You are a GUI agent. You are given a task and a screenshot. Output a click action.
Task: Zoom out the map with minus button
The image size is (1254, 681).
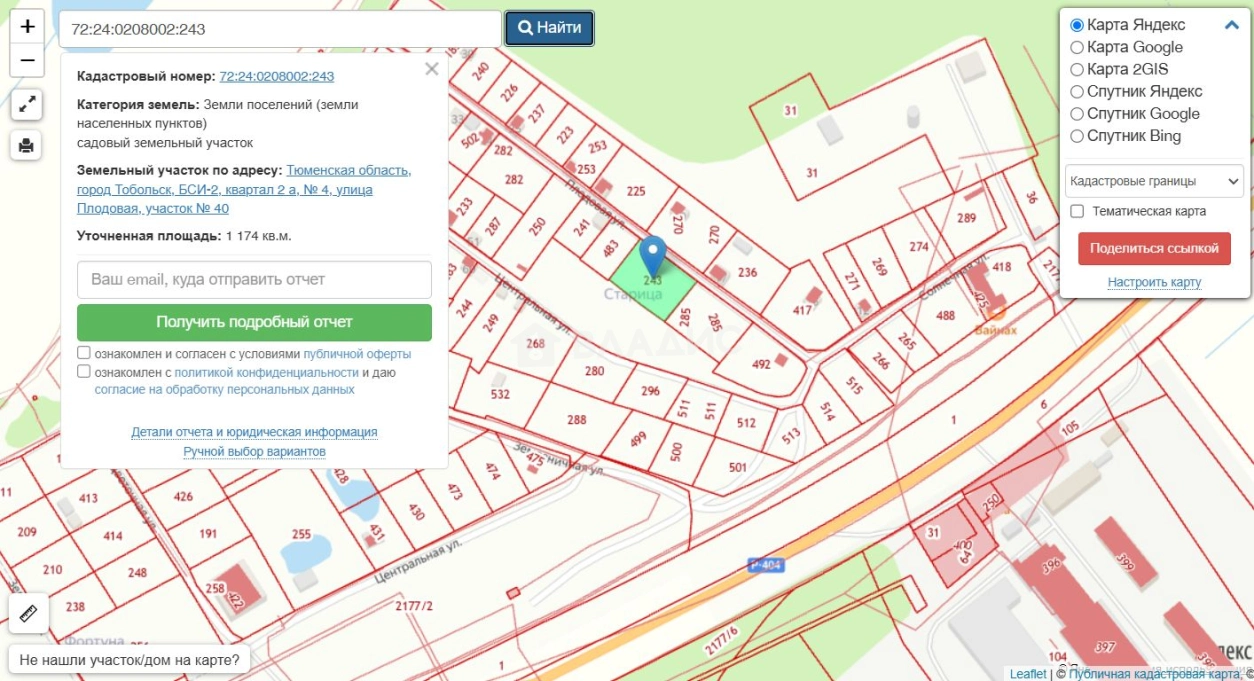click(27, 61)
